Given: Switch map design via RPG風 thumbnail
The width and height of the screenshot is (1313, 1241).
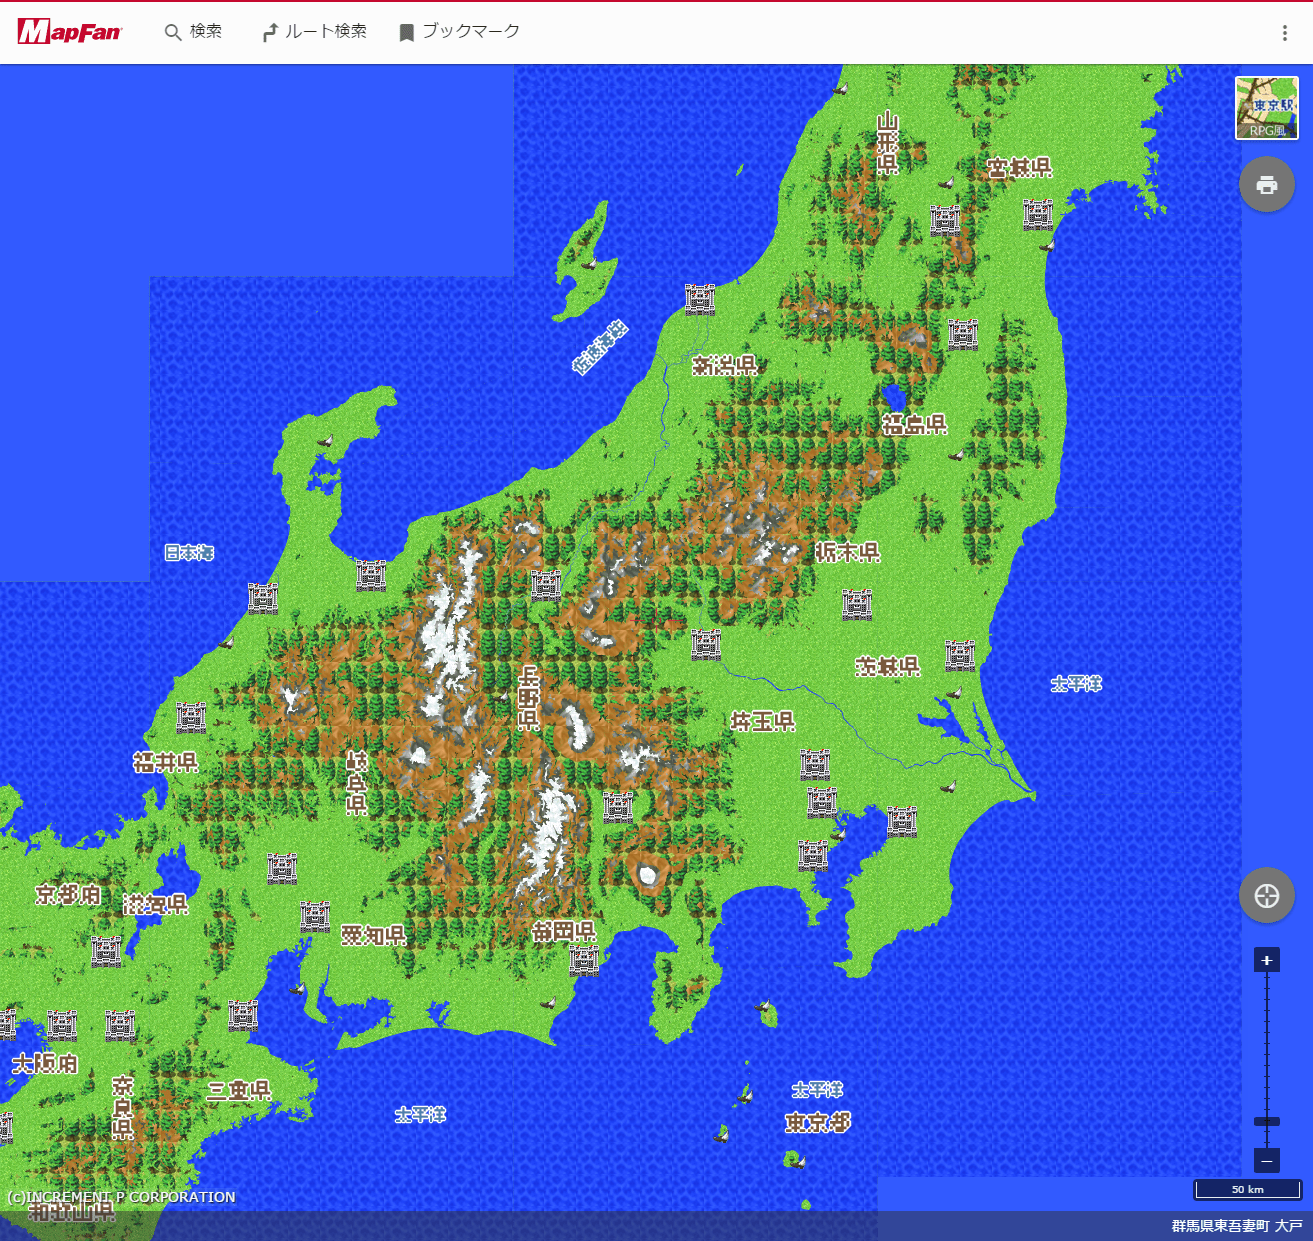Looking at the screenshot, I should tap(1267, 108).
